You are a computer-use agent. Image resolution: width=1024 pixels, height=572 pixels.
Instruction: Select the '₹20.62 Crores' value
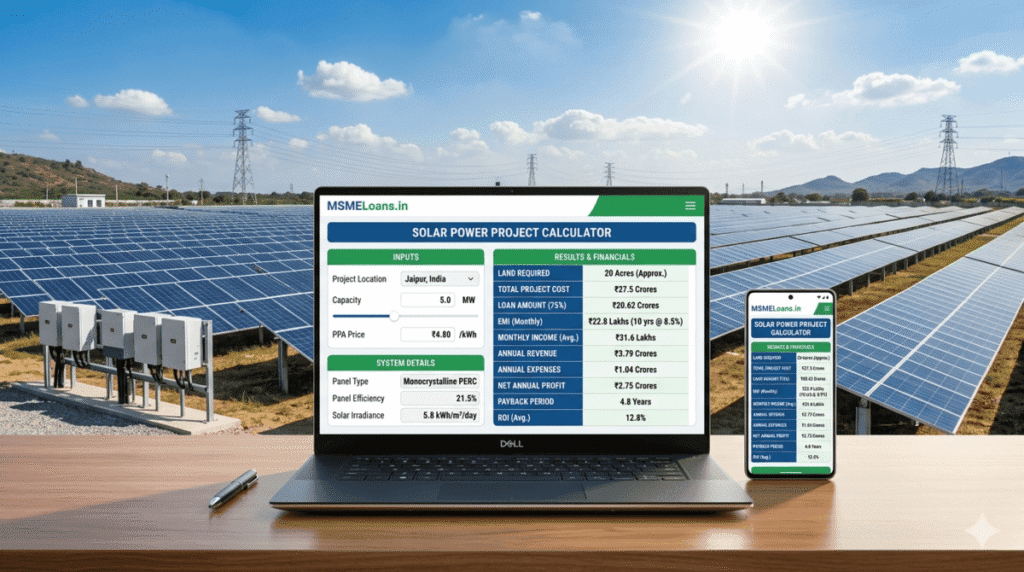[x=635, y=306]
